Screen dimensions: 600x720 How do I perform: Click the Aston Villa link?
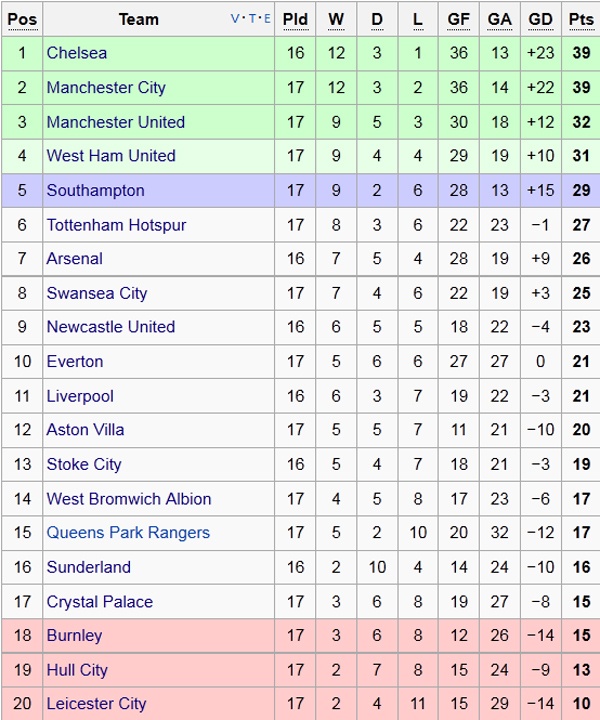click(86, 430)
